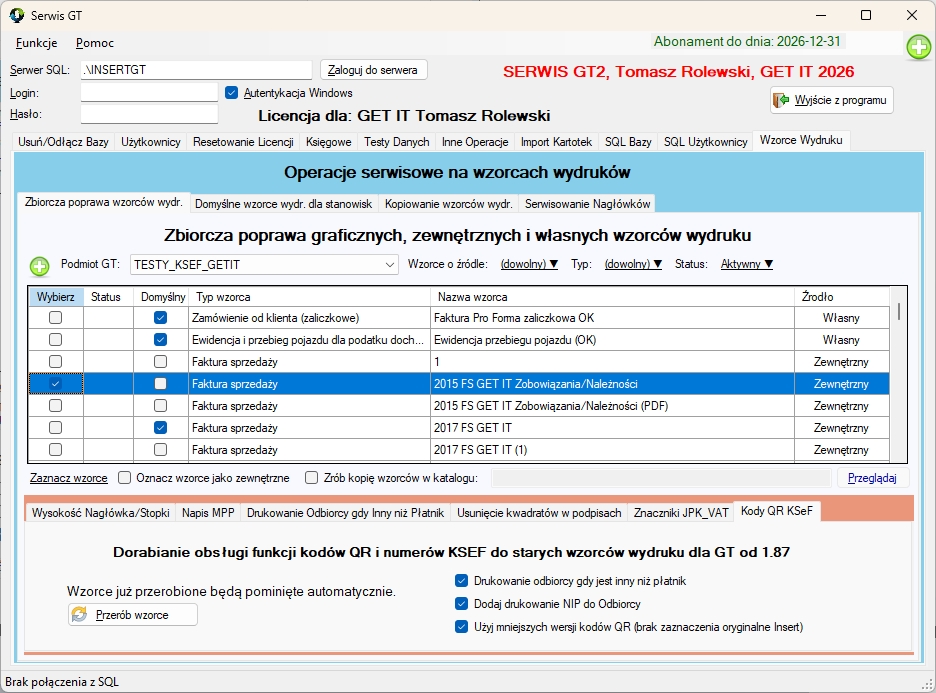This screenshot has width=936, height=693.
Task: Expand Wzorce o źródle (dowolny) dropdown
Action: 529,265
